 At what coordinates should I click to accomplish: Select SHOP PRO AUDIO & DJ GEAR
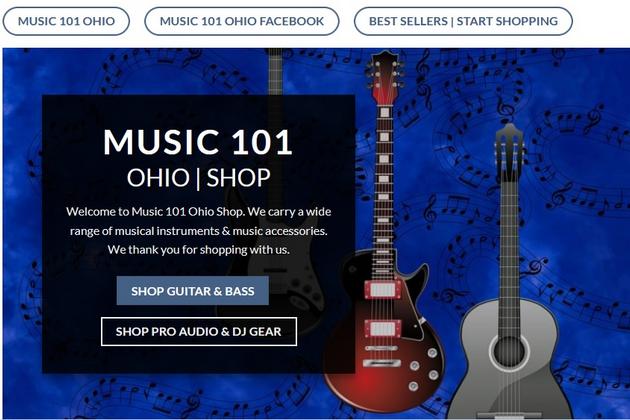click(199, 332)
